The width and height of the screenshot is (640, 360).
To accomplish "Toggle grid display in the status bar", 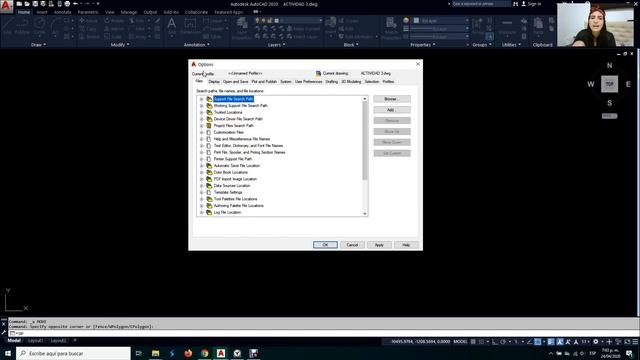I will pyautogui.click(x=473, y=342).
